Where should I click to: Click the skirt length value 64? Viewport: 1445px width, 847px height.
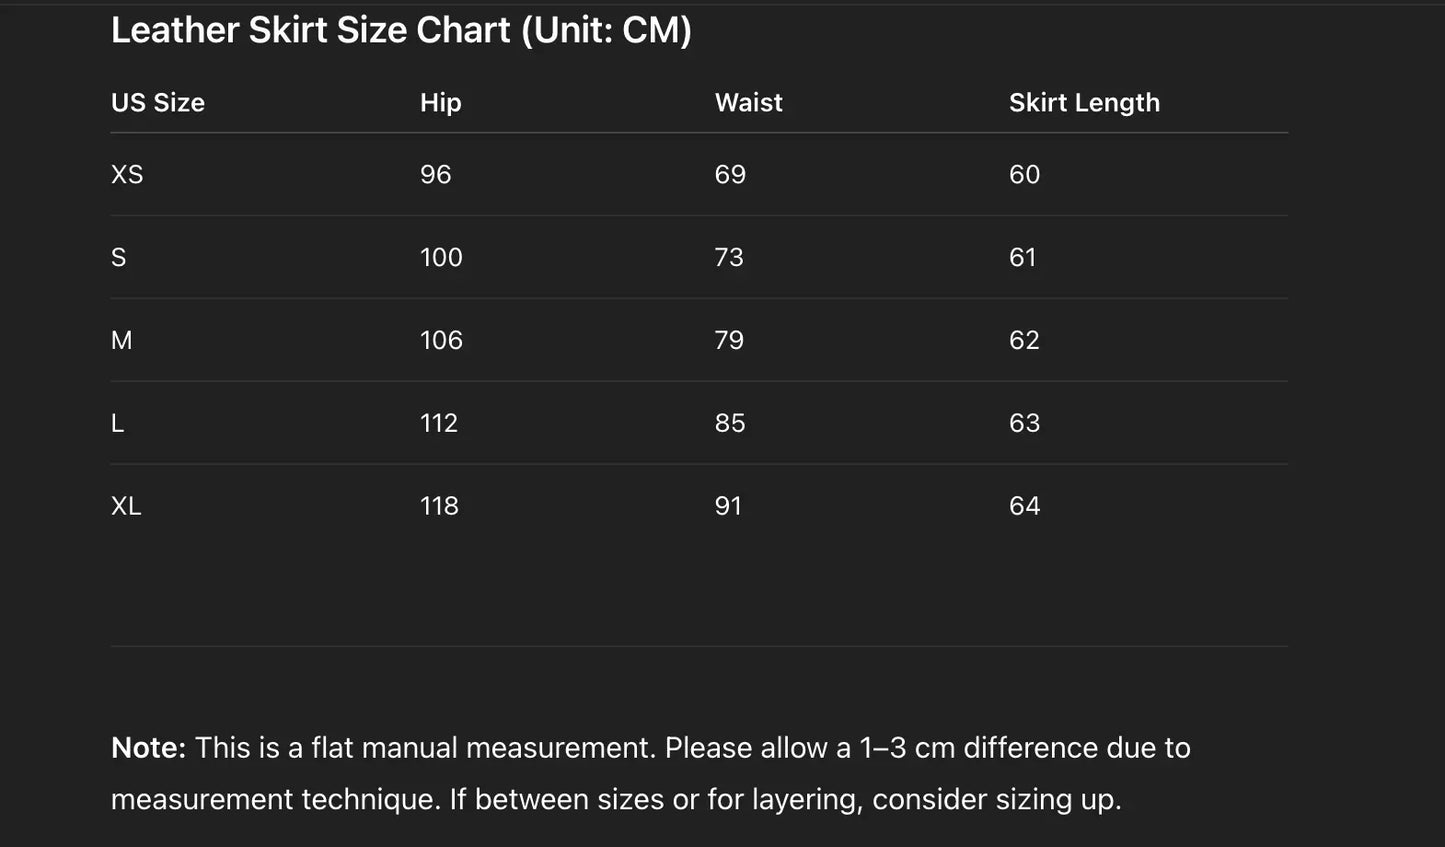tap(1024, 506)
